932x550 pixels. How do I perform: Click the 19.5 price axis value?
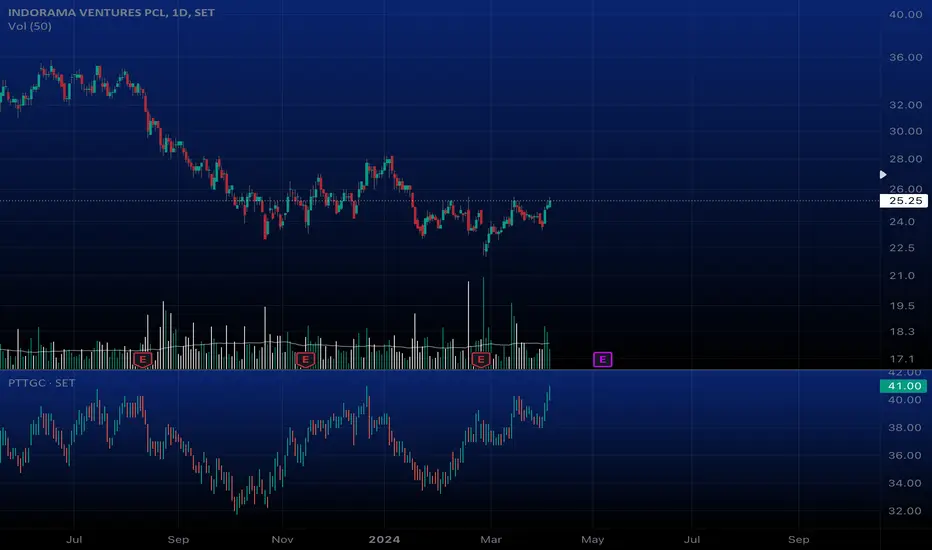click(902, 306)
